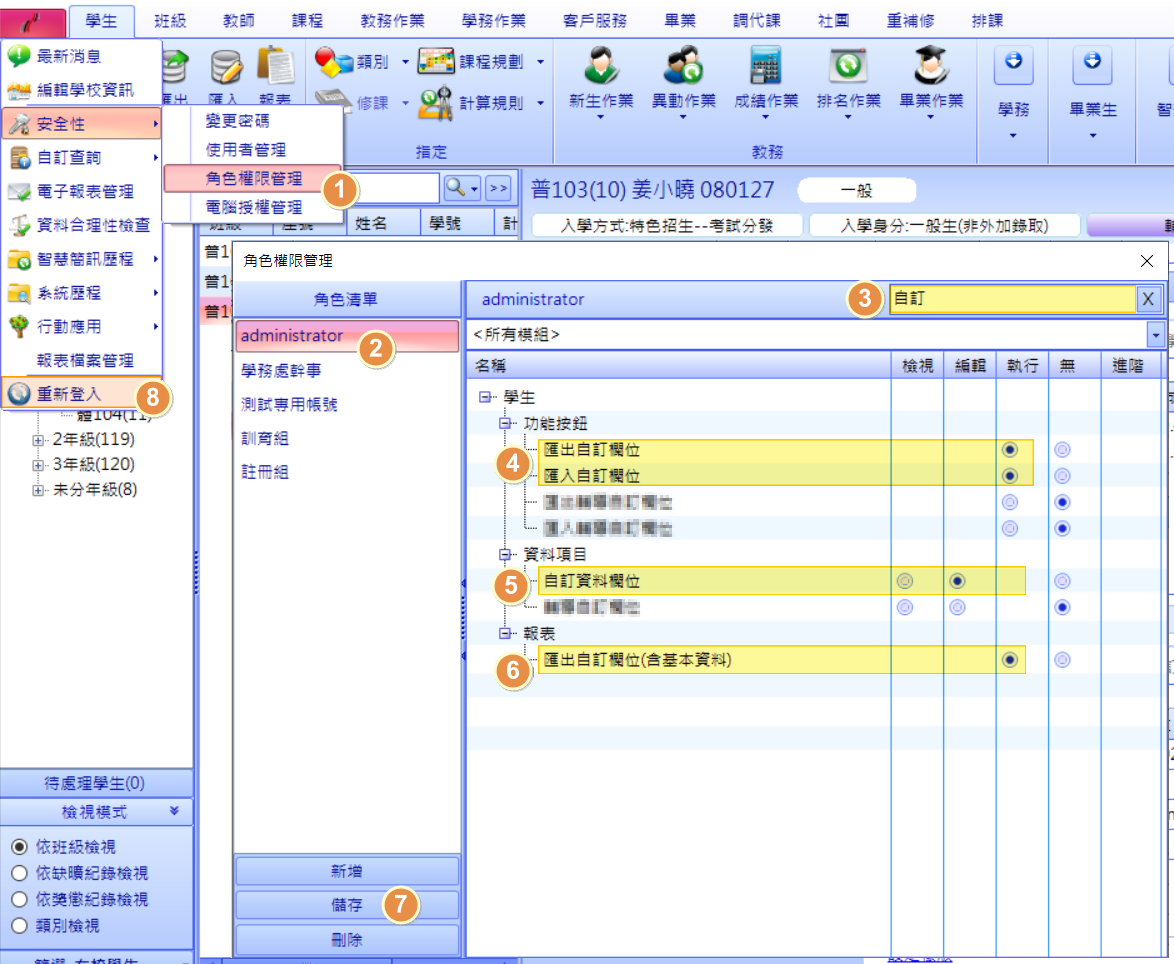Click the 新增 role button
This screenshot has height=964, width=1174.
347,871
